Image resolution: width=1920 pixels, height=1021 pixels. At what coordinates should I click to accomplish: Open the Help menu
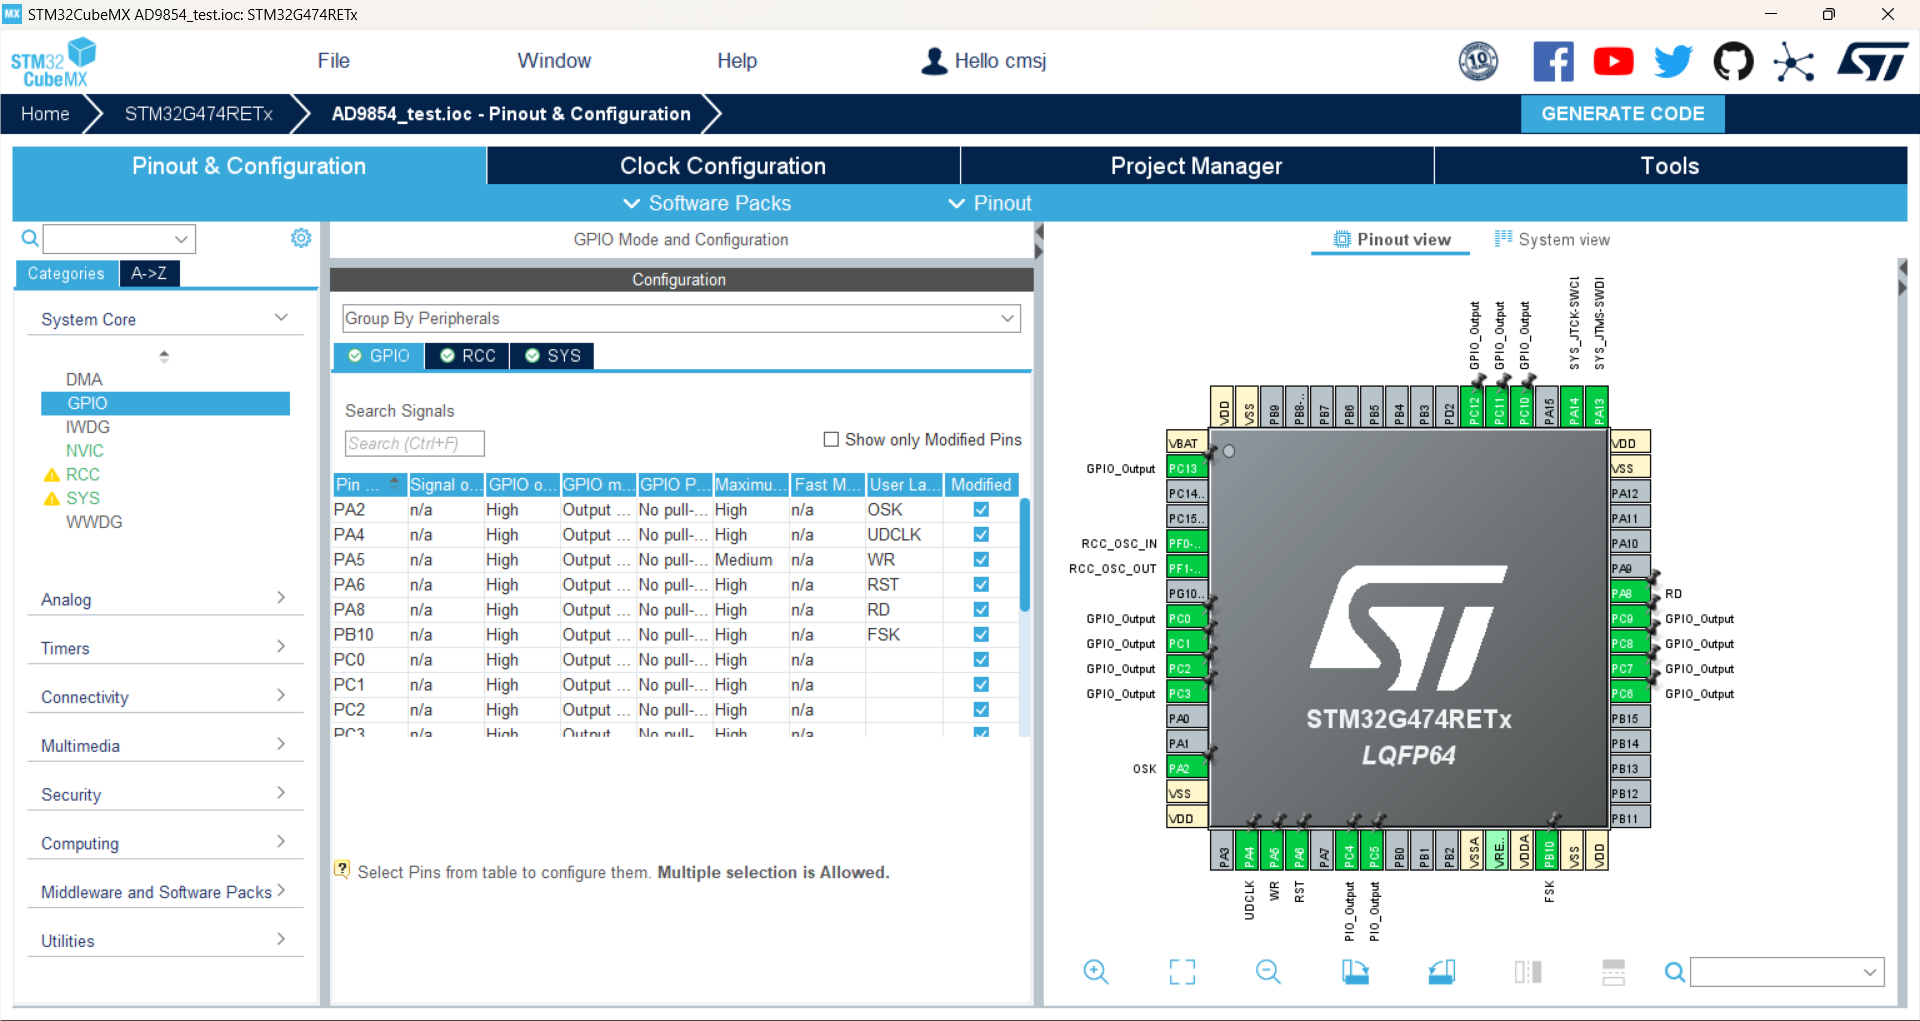[737, 61]
